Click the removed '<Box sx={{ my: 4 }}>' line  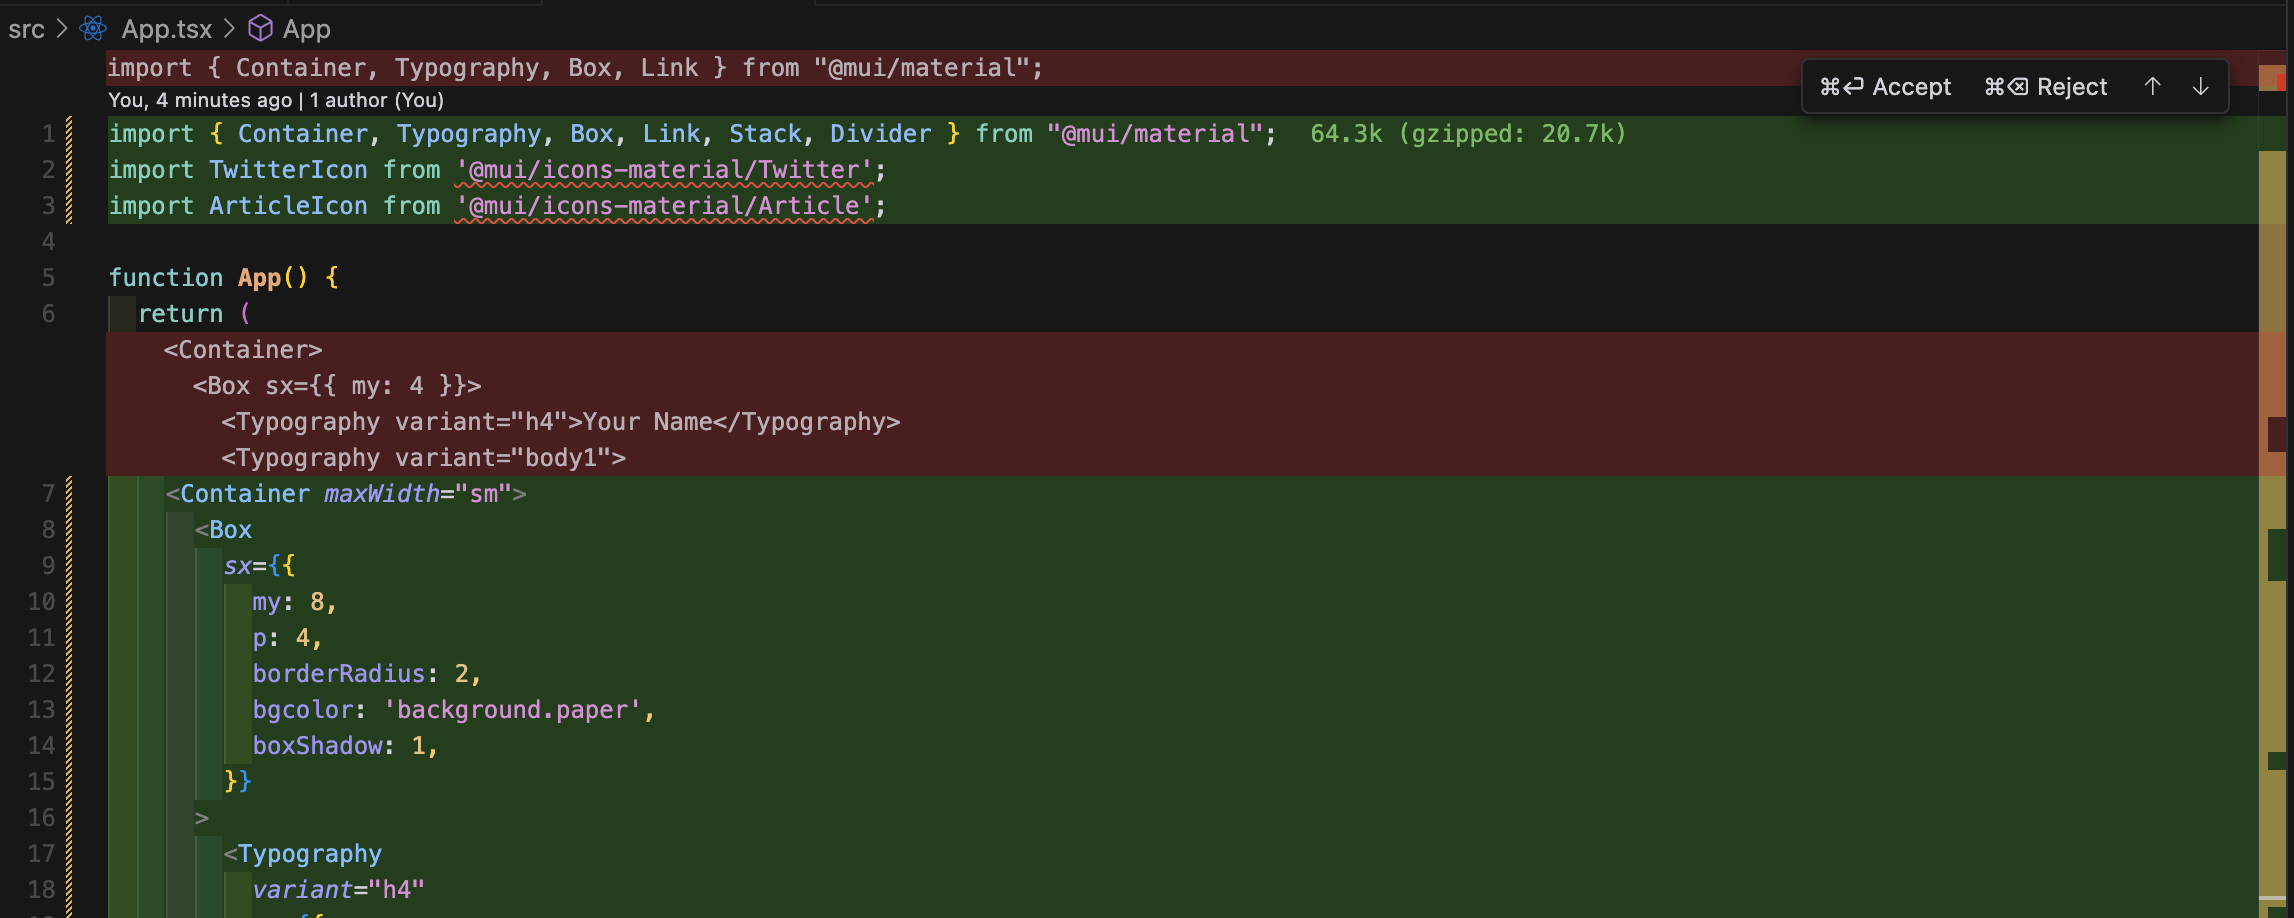[337, 386]
